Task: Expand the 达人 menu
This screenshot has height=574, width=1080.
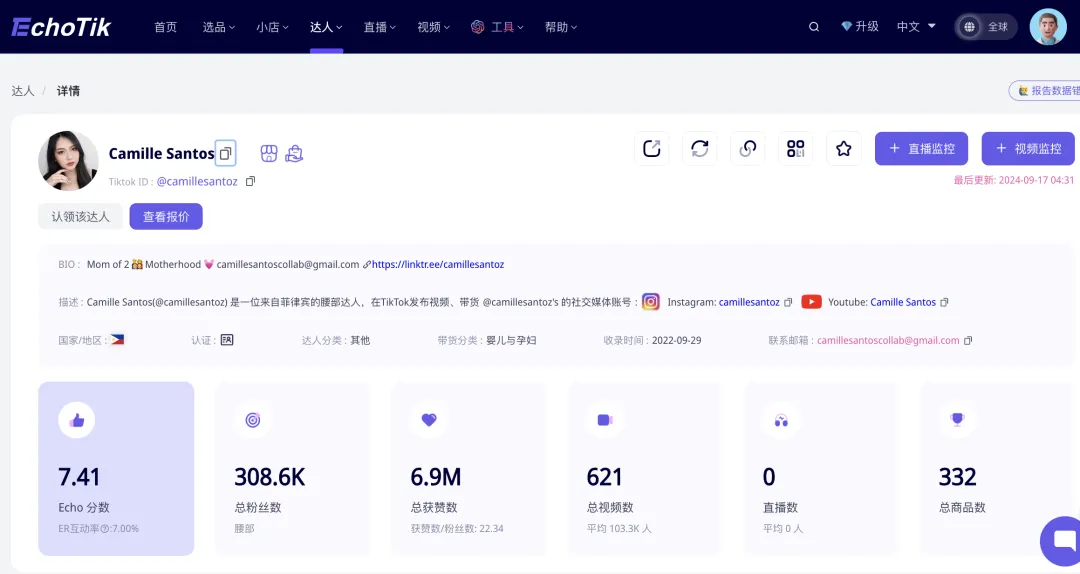Action: (x=326, y=27)
